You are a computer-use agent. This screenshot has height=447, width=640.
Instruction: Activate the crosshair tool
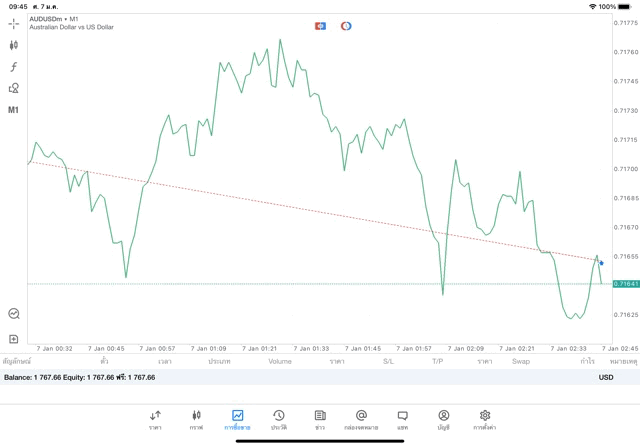14,23
